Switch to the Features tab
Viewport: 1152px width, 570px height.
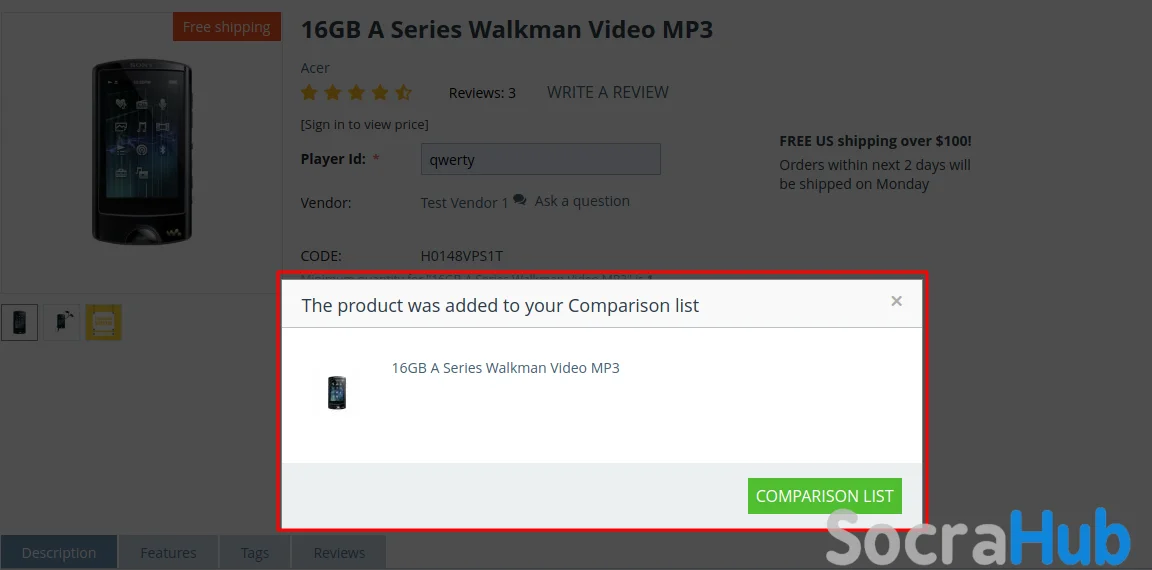168,552
